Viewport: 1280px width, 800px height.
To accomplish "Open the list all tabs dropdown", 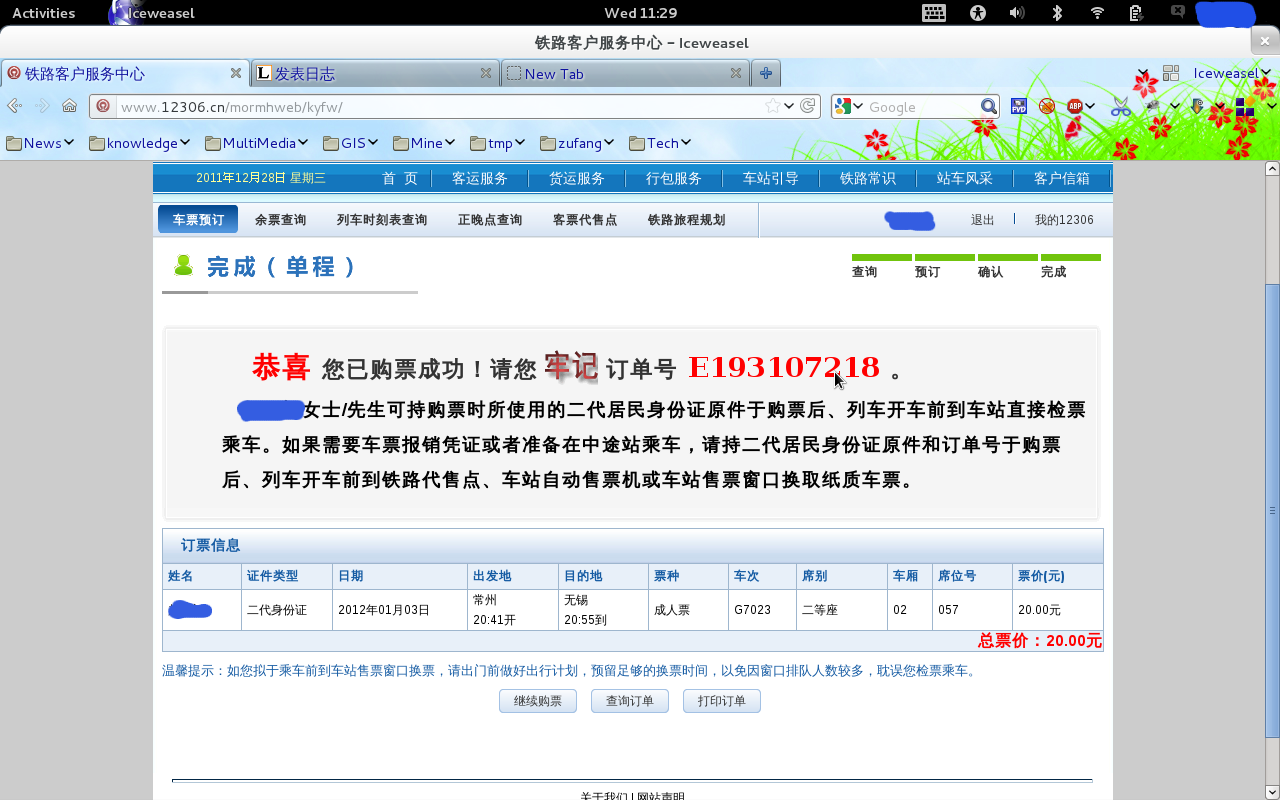I will [x=1143, y=73].
